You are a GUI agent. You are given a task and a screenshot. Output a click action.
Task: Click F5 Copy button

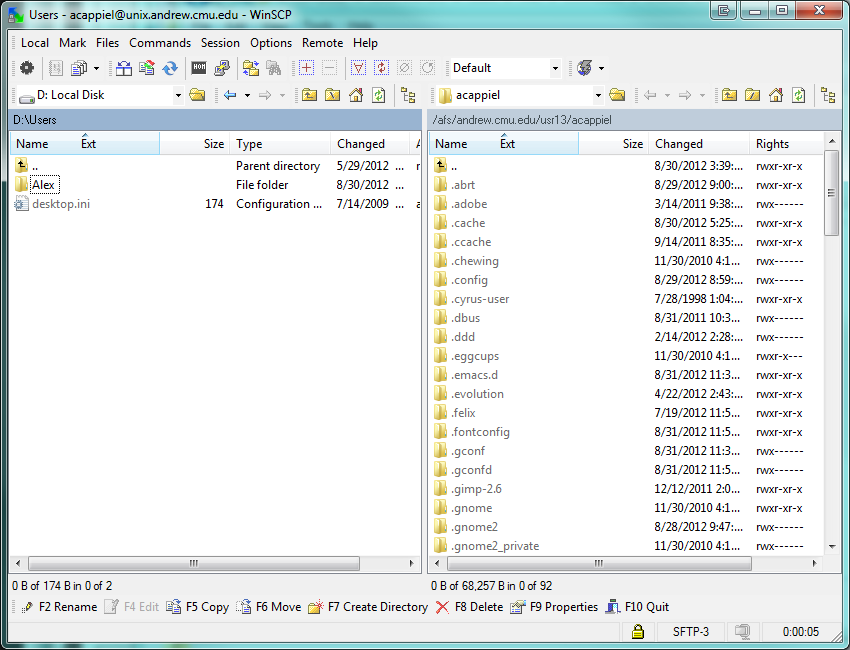(x=197, y=607)
